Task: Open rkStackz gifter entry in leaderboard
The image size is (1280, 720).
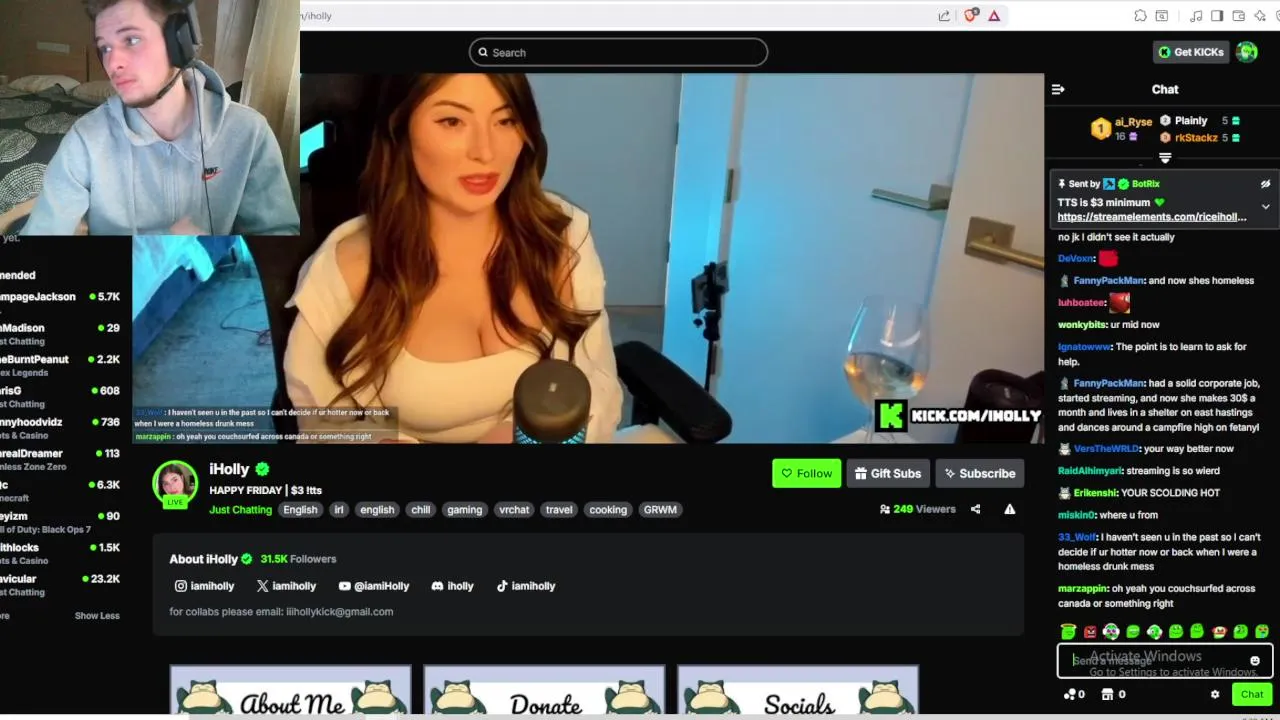Action: (x=1199, y=138)
